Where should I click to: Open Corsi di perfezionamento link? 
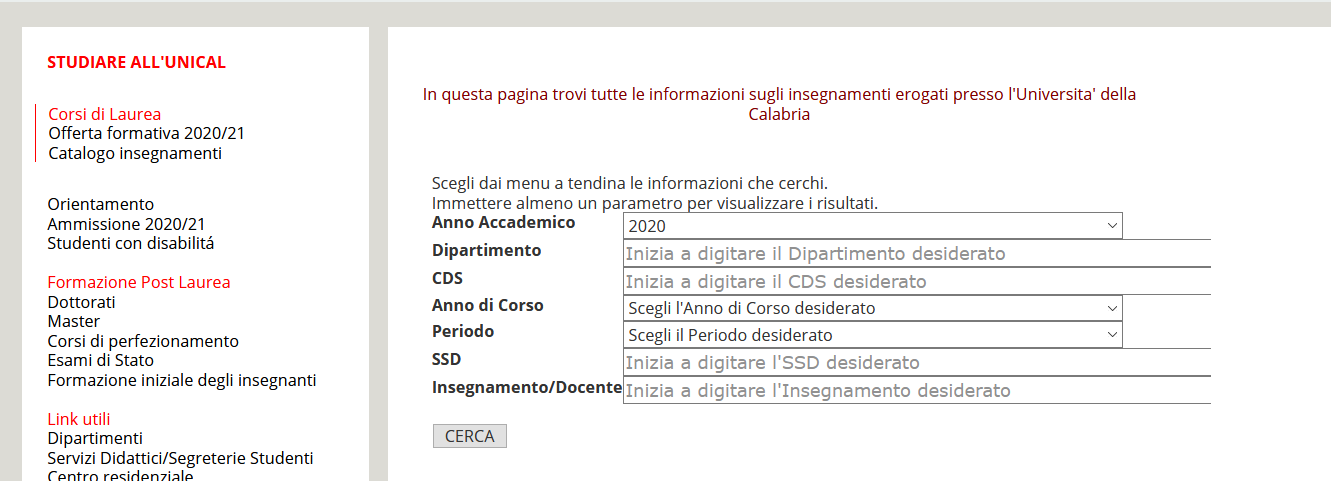click(x=143, y=341)
